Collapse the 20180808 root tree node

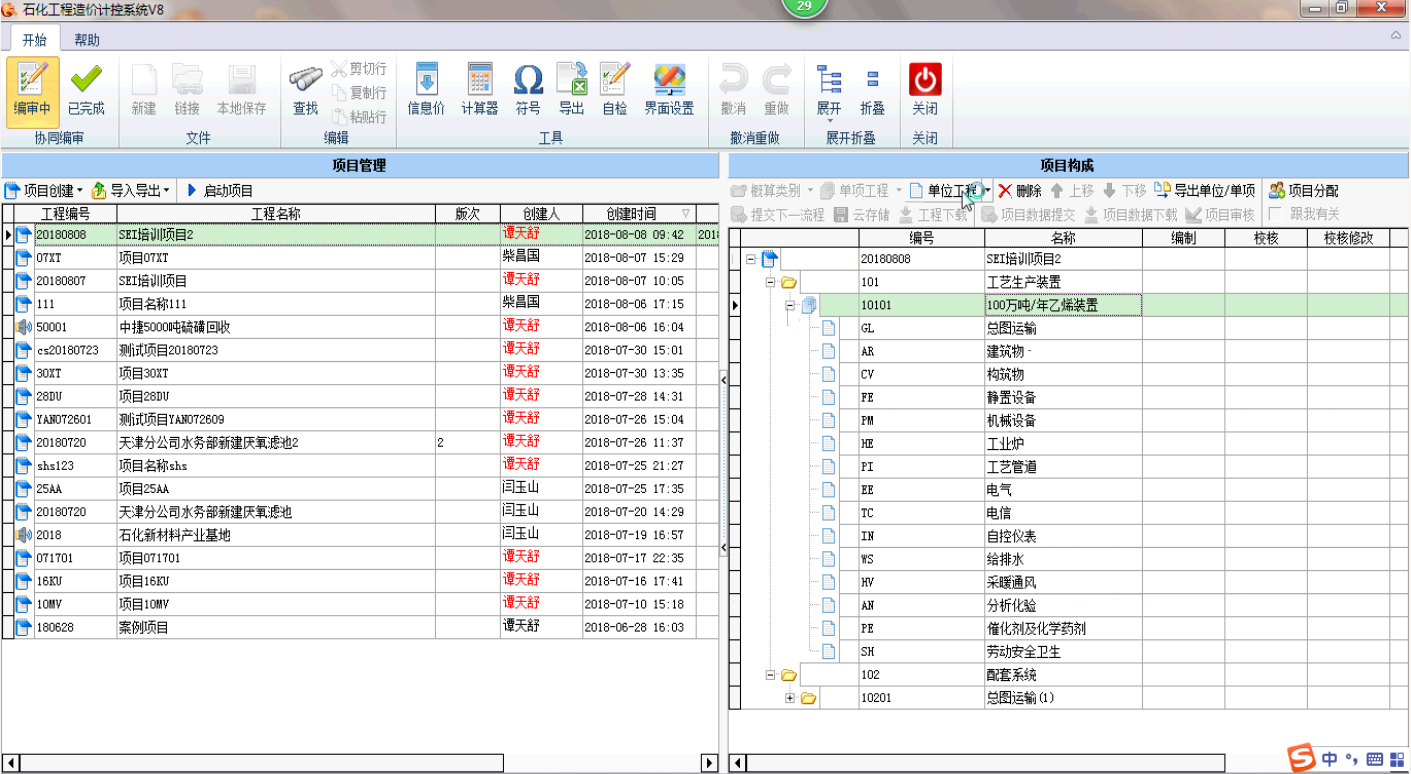tap(750, 259)
